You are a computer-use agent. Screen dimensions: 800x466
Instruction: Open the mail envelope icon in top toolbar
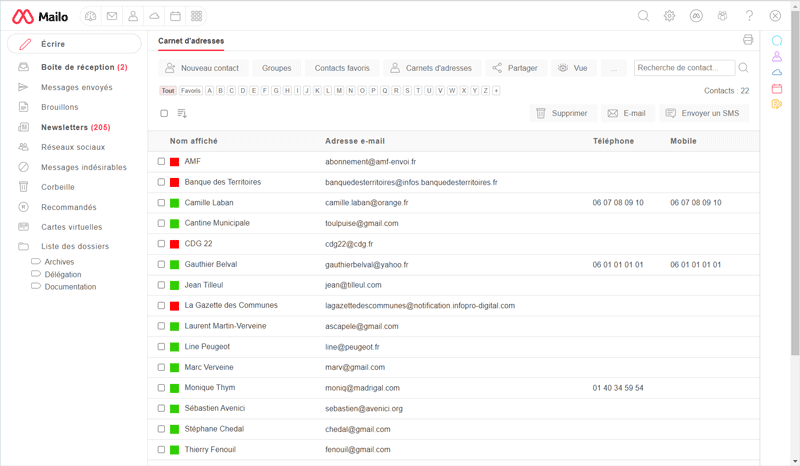click(112, 16)
